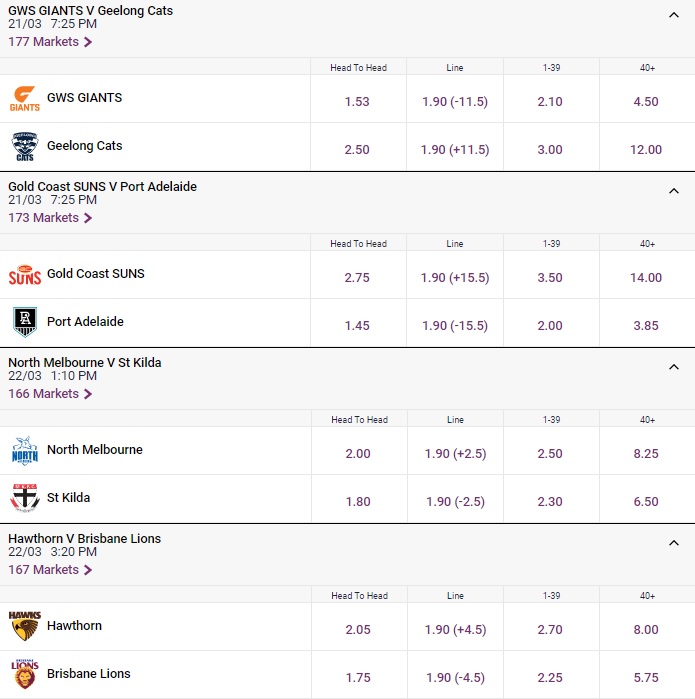The width and height of the screenshot is (695, 699).
Task: Click the St Kilda team logo
Action: point(25,498)
